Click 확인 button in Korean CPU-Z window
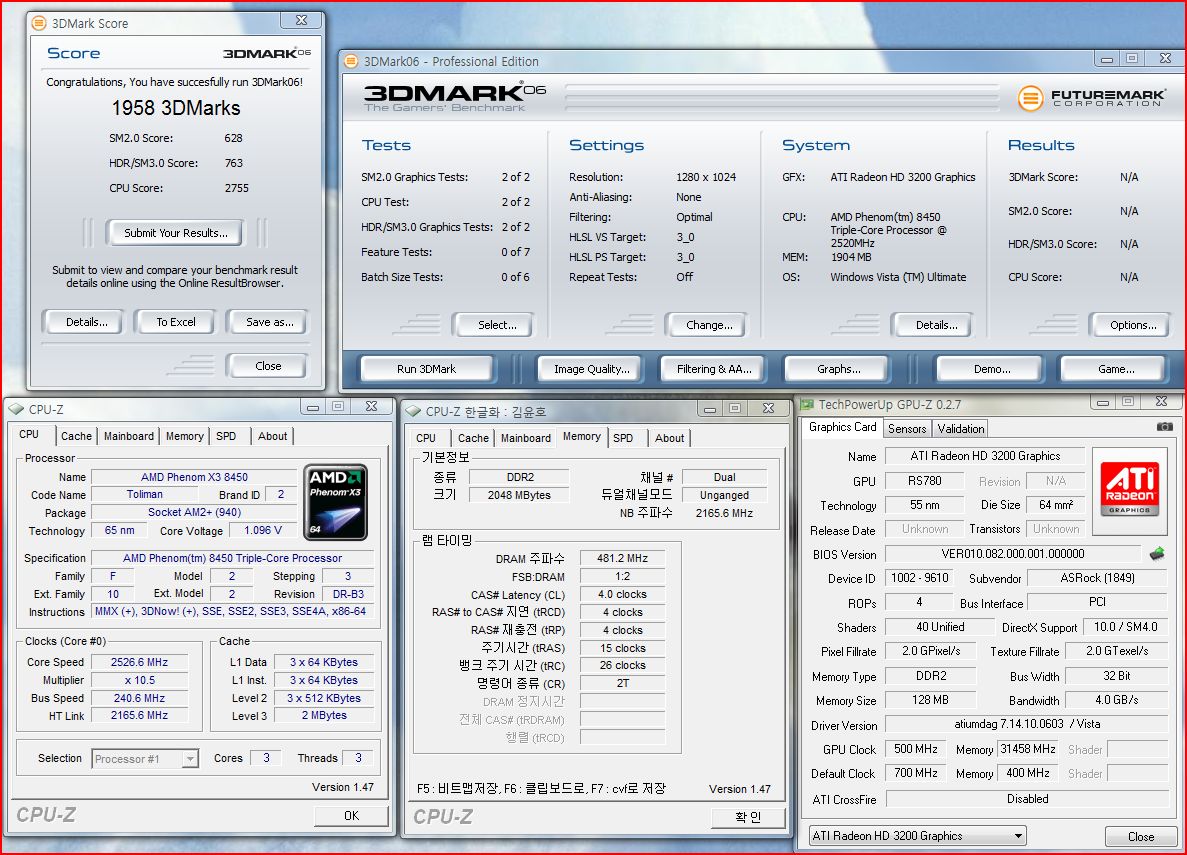Screen dimensions: 1187x855 point(748,817)
